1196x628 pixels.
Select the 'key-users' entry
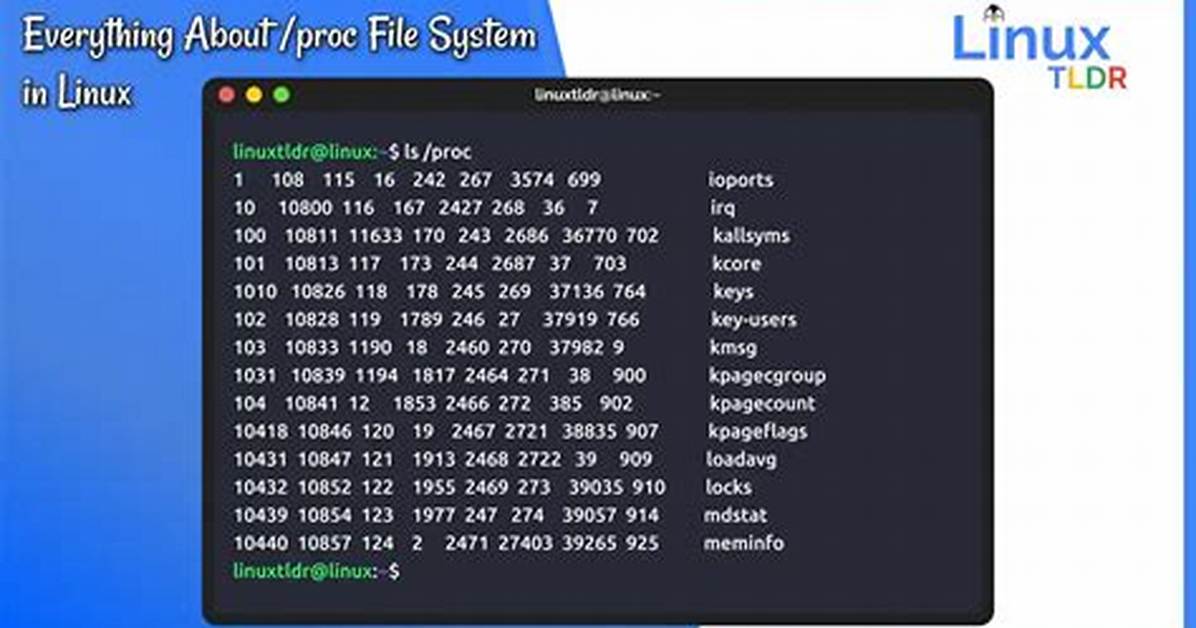pyautogui.click(x=754, y=320)
